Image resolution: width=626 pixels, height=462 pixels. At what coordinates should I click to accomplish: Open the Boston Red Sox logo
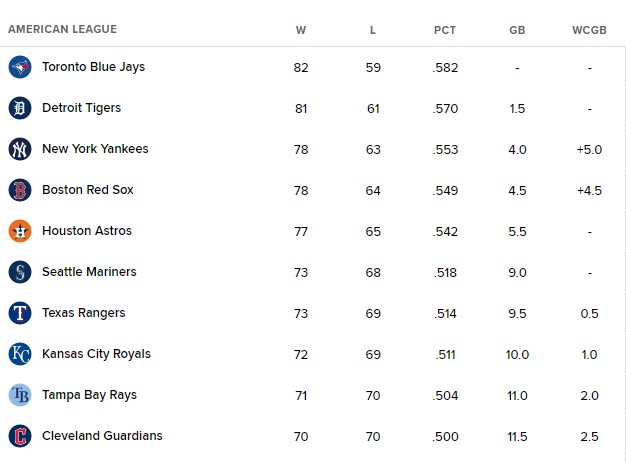20,190
